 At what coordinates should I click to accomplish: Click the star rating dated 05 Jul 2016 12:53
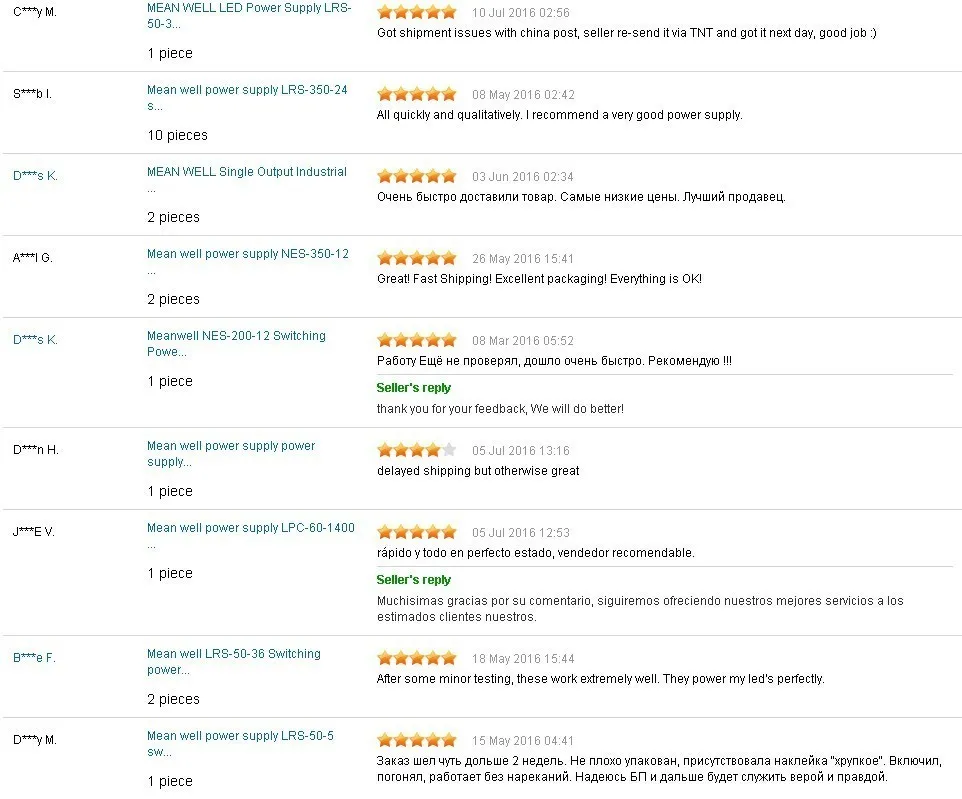point(416,533)
